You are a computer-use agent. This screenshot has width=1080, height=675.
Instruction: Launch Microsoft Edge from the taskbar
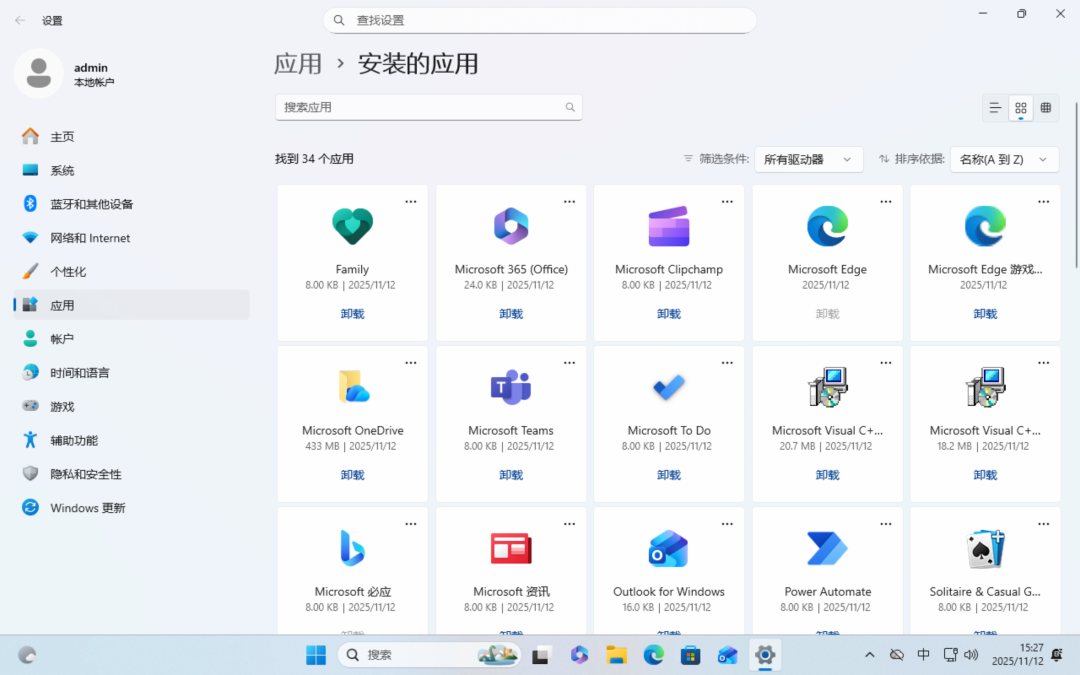(x=654, y=655)
